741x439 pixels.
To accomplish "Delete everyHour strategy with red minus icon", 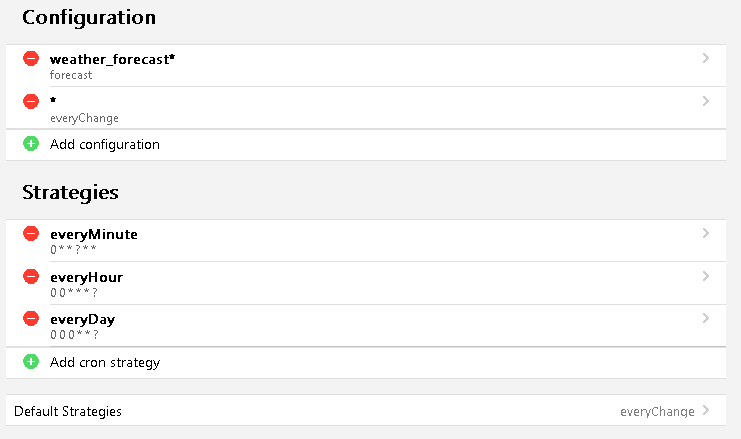I will [x=31, y=276].
